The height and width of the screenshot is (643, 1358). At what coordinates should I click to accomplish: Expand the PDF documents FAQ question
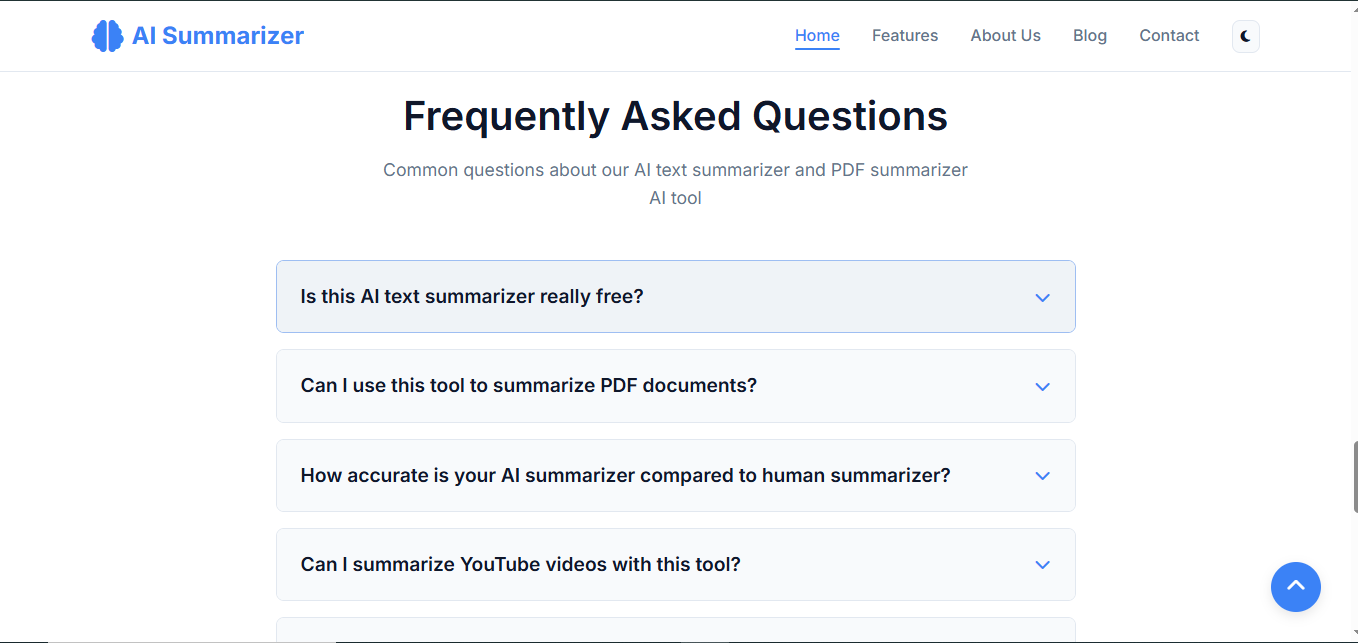pyautogui.click(x=528, y=386)
